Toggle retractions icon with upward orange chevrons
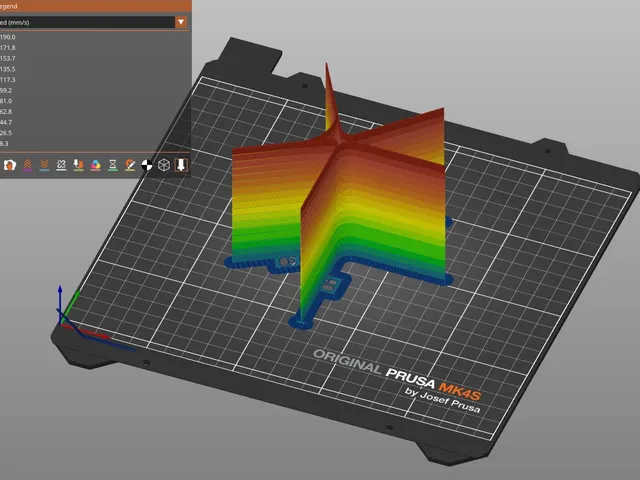 (x=27, y=165)
